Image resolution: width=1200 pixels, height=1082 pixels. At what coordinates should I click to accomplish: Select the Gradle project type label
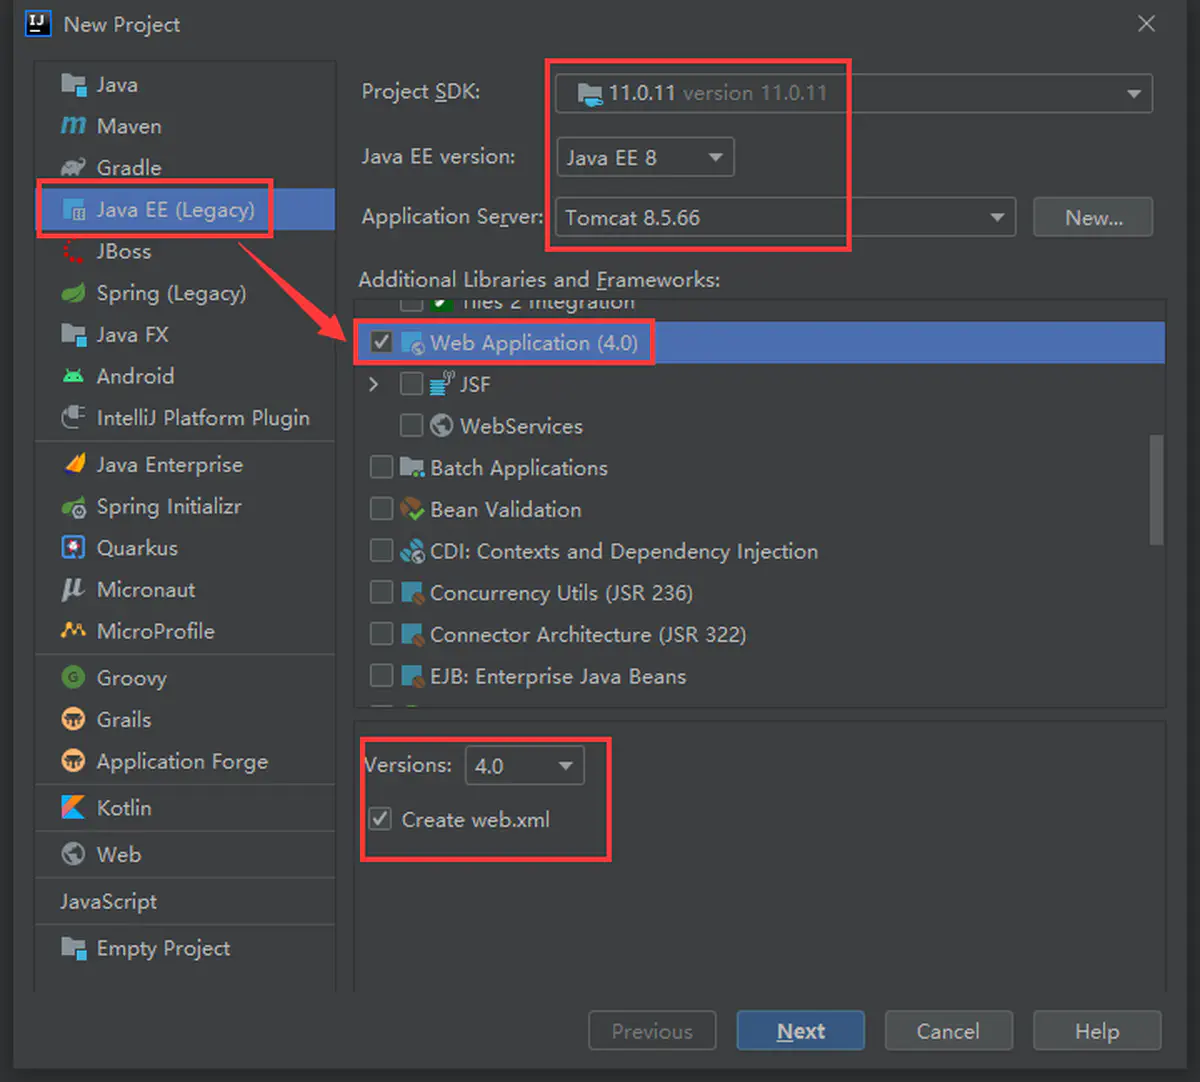point(129,167)
